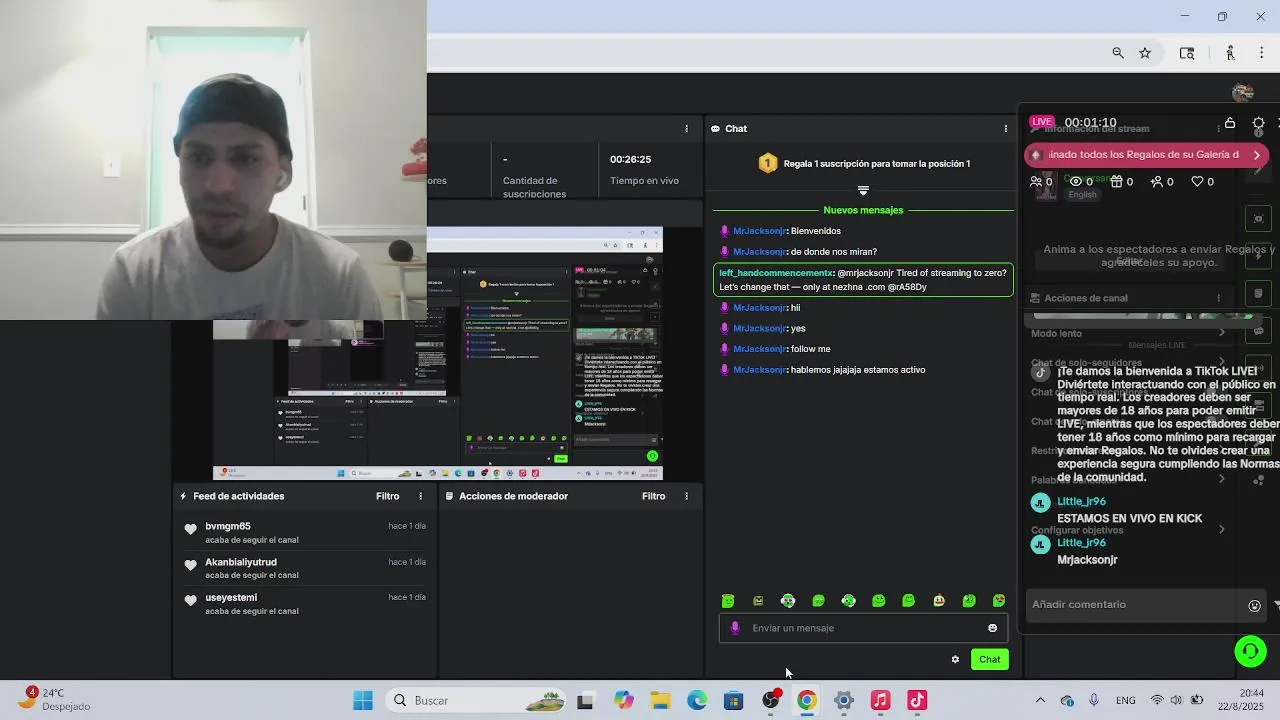Screen dimensions: 1280x720
Task: Open chat settings gear beside Chat button
Action: pyautogui.click(x=955, y=659)
